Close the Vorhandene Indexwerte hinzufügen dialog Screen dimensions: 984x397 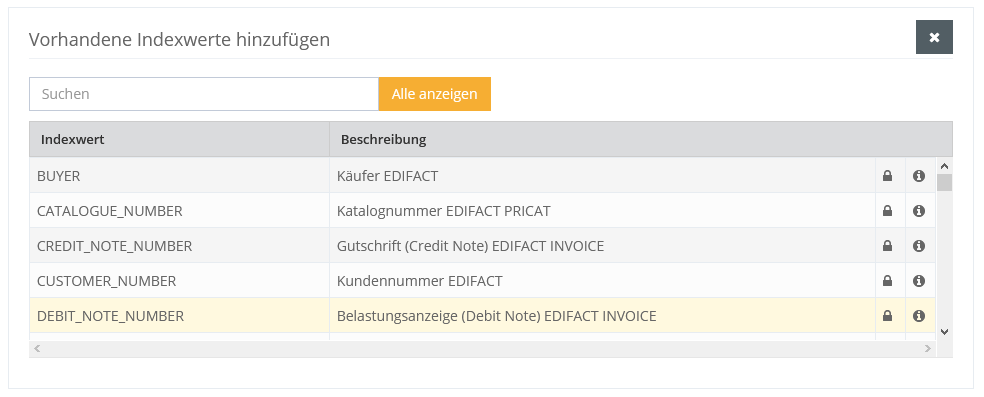[934, 37]
